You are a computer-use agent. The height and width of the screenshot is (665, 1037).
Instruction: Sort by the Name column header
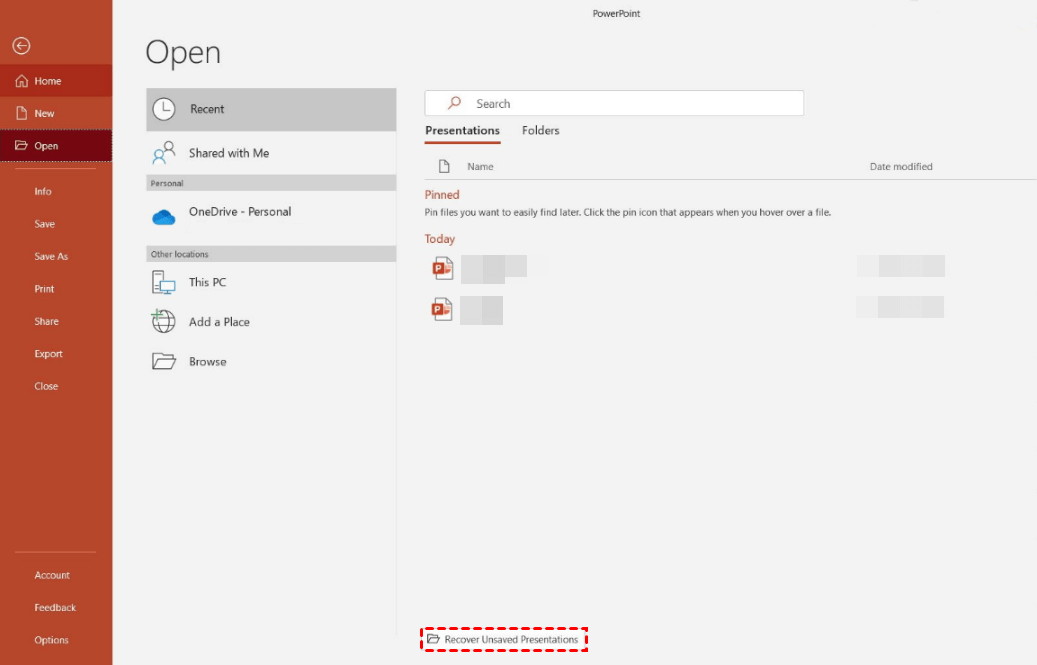coord(480,167)
